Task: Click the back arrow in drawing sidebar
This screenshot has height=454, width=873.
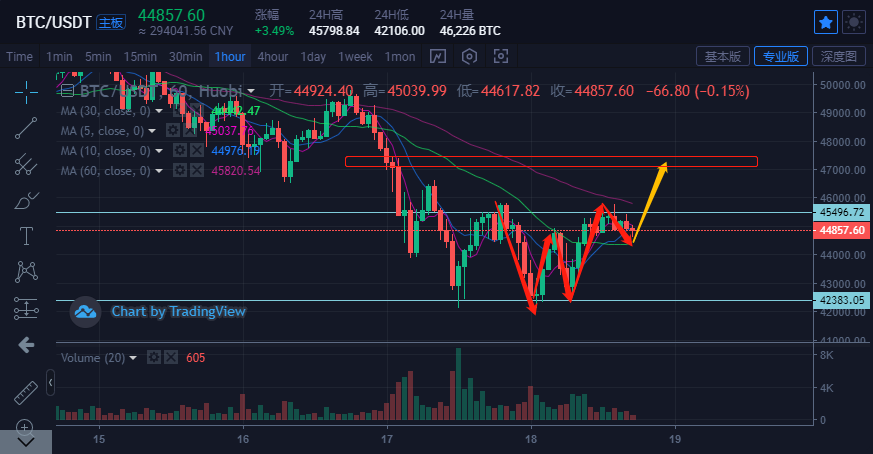Action: [x=26, y=345]
